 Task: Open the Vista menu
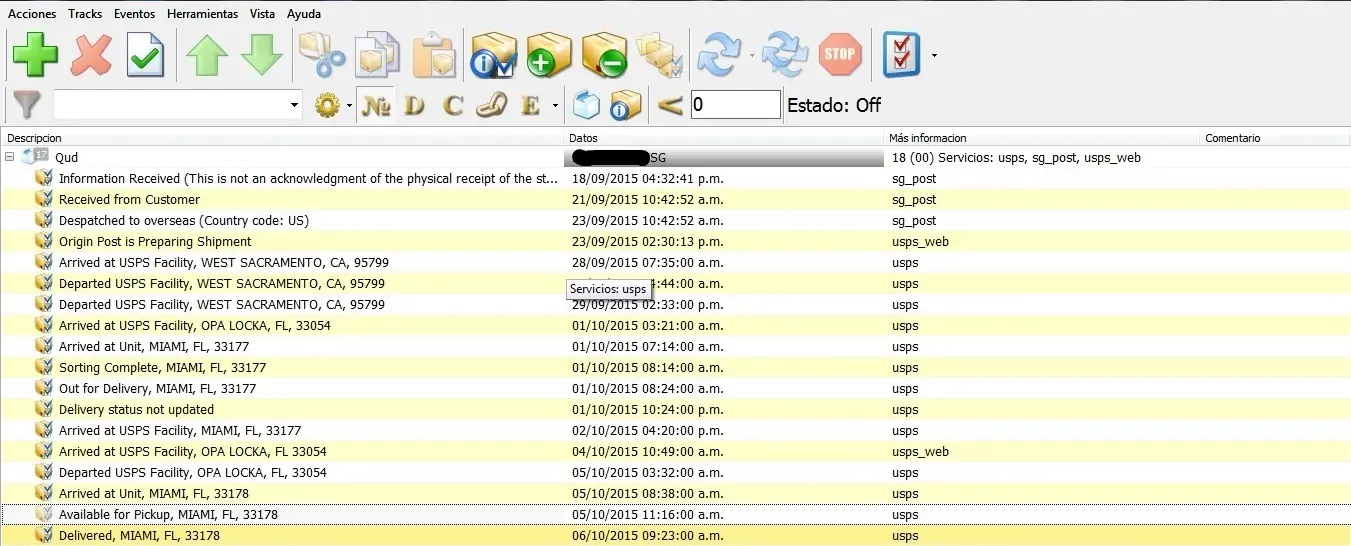click(263, 14)
